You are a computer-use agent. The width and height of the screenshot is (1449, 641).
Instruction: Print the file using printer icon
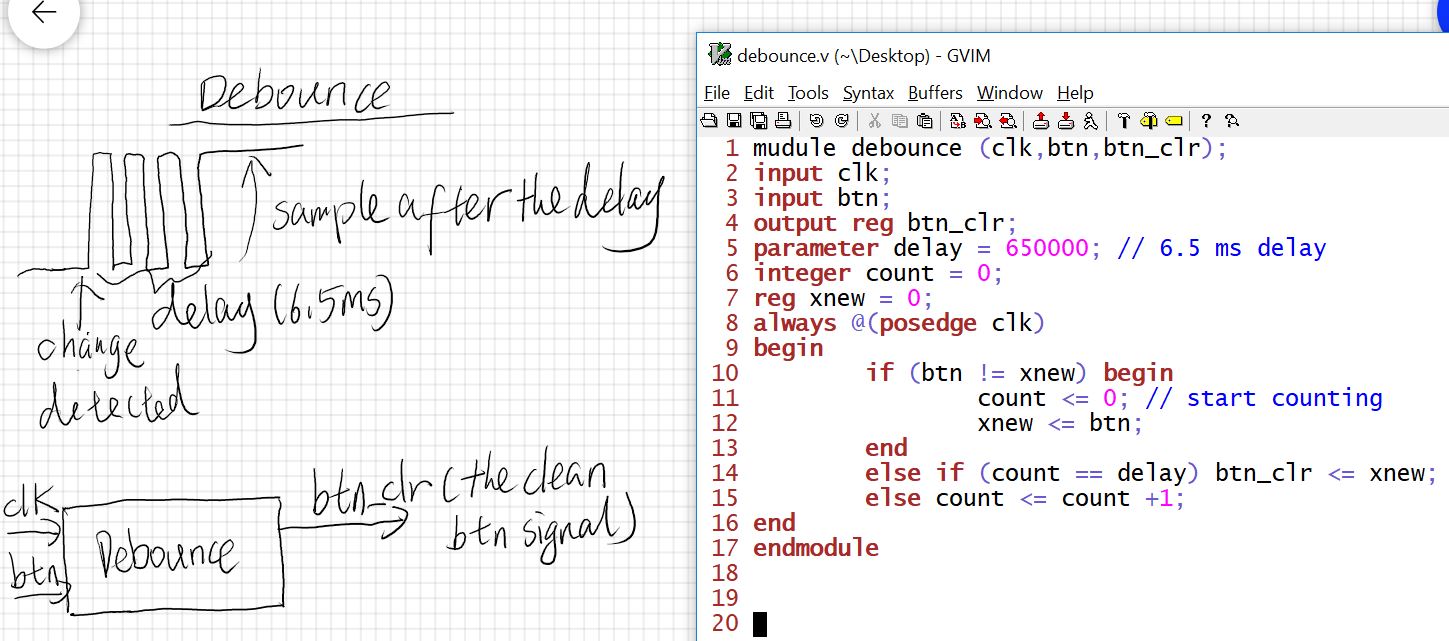coord(782,121)
